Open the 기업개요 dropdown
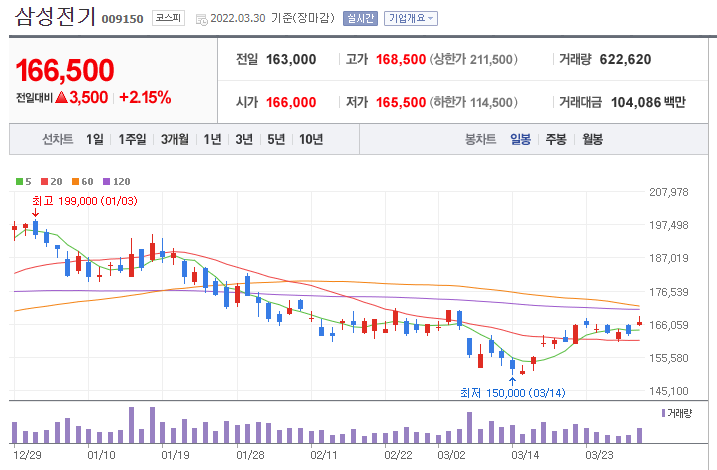717x470 pixels. 411,18
